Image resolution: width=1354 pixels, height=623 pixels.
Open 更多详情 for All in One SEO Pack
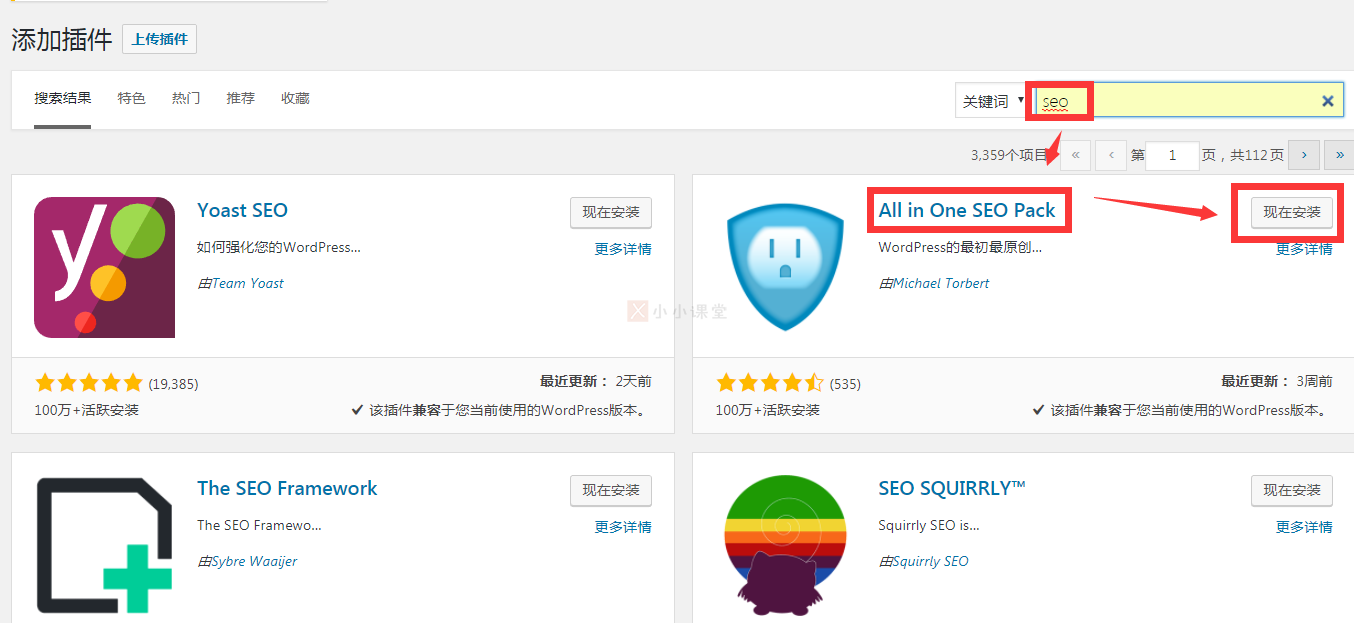(x=1304, y=249)
